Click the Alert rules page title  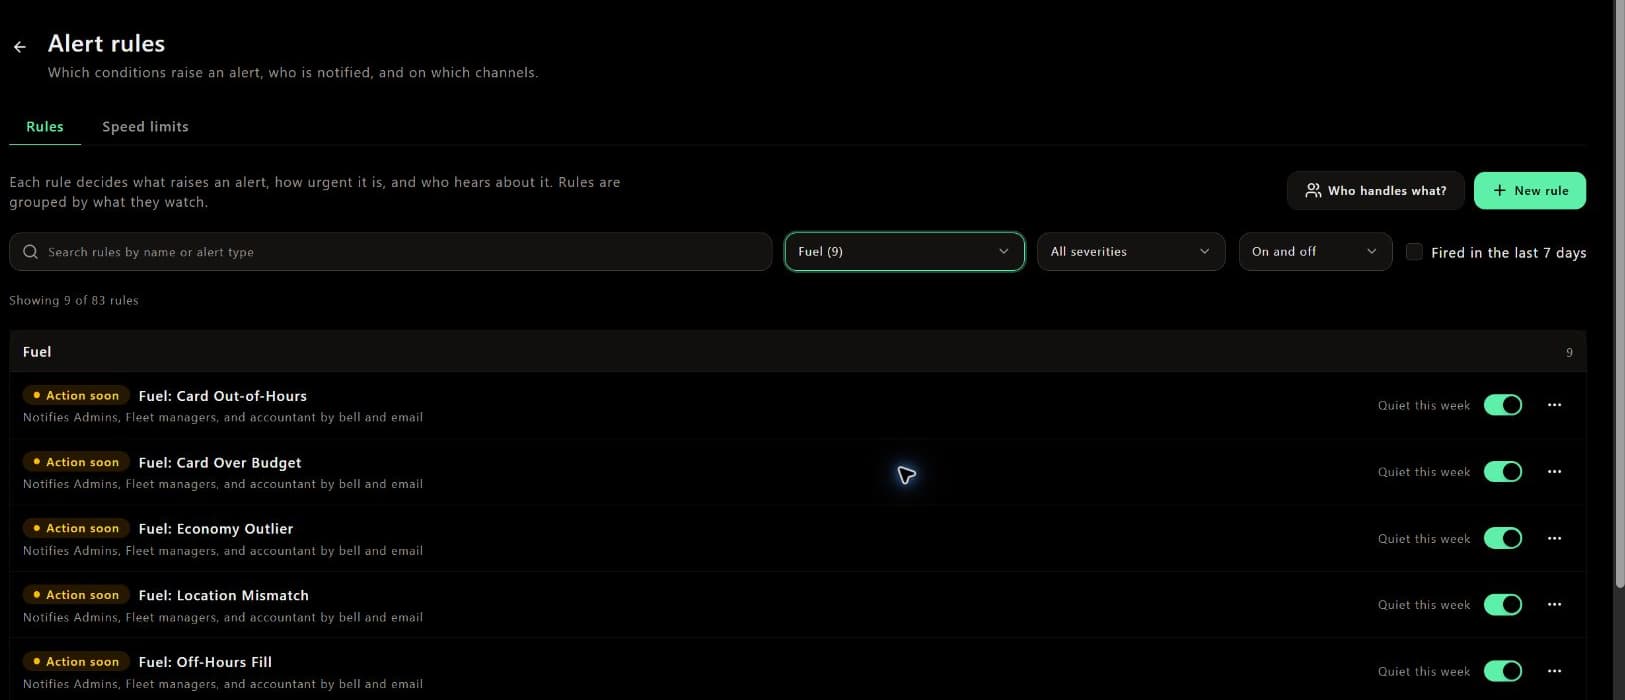106,44
